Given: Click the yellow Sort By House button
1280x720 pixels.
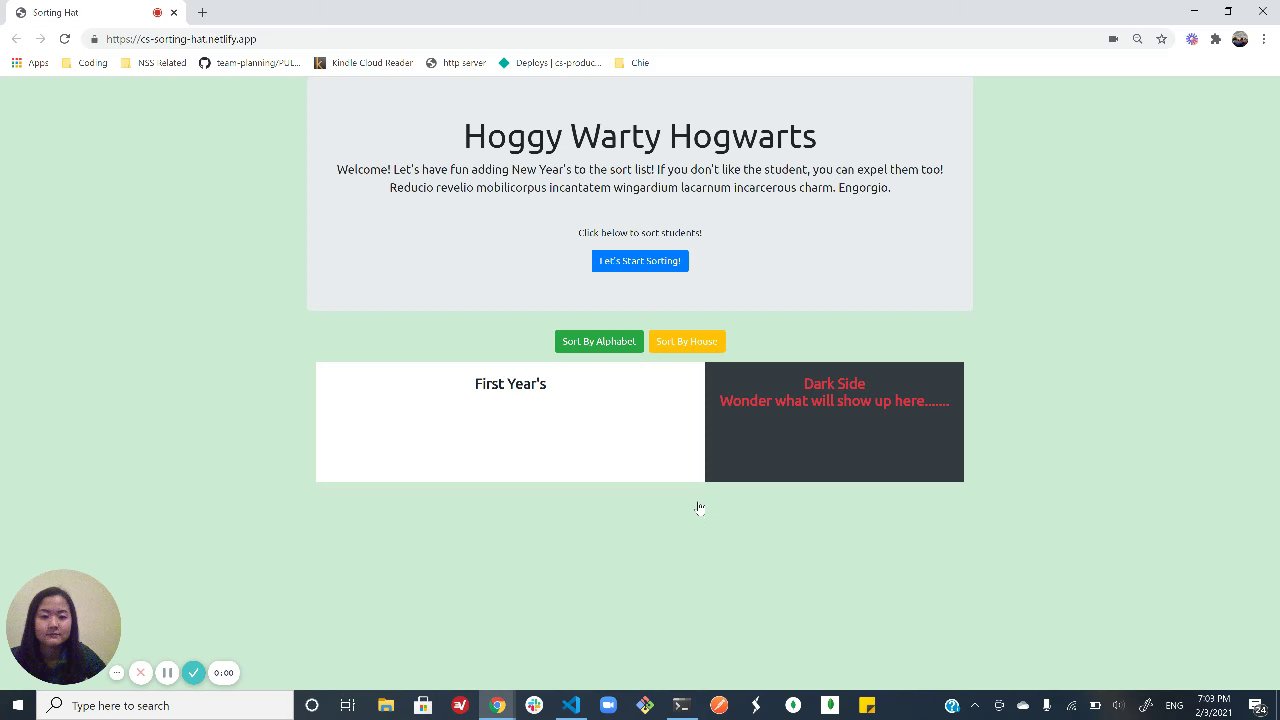Looking at the screenshot, I should [x=687, y=341].
